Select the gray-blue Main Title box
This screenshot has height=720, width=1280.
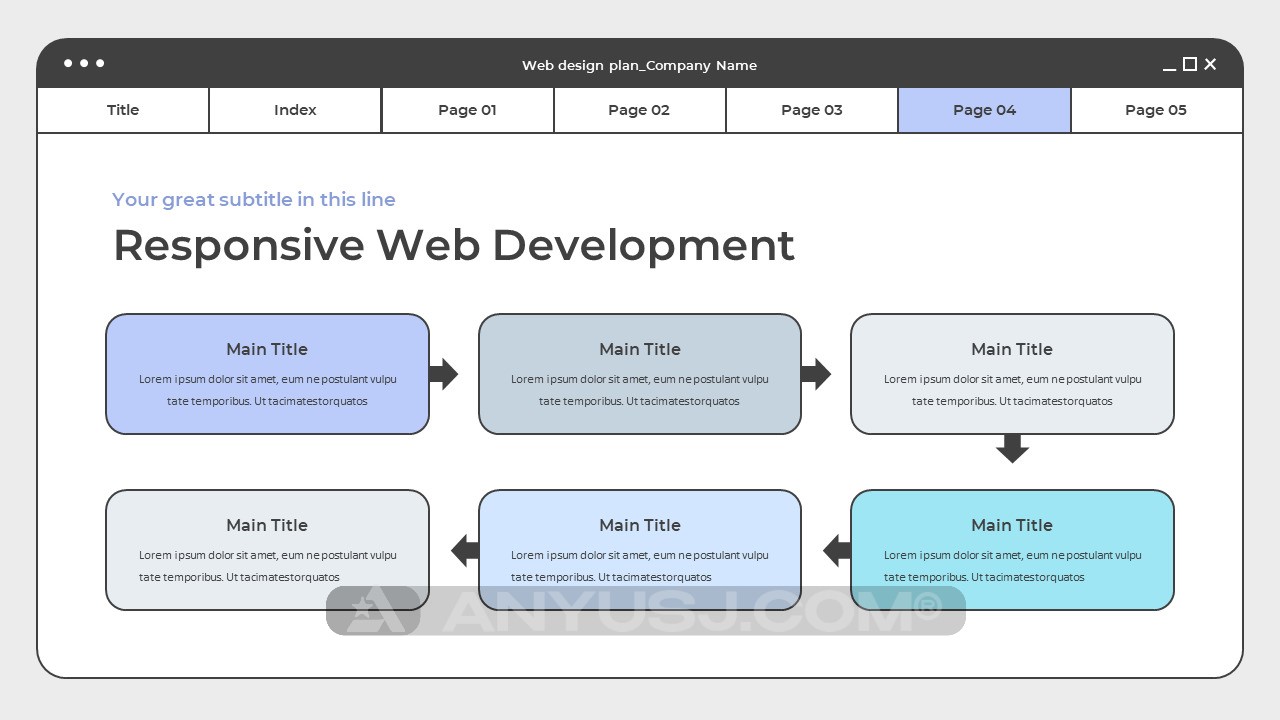point(640,374)
